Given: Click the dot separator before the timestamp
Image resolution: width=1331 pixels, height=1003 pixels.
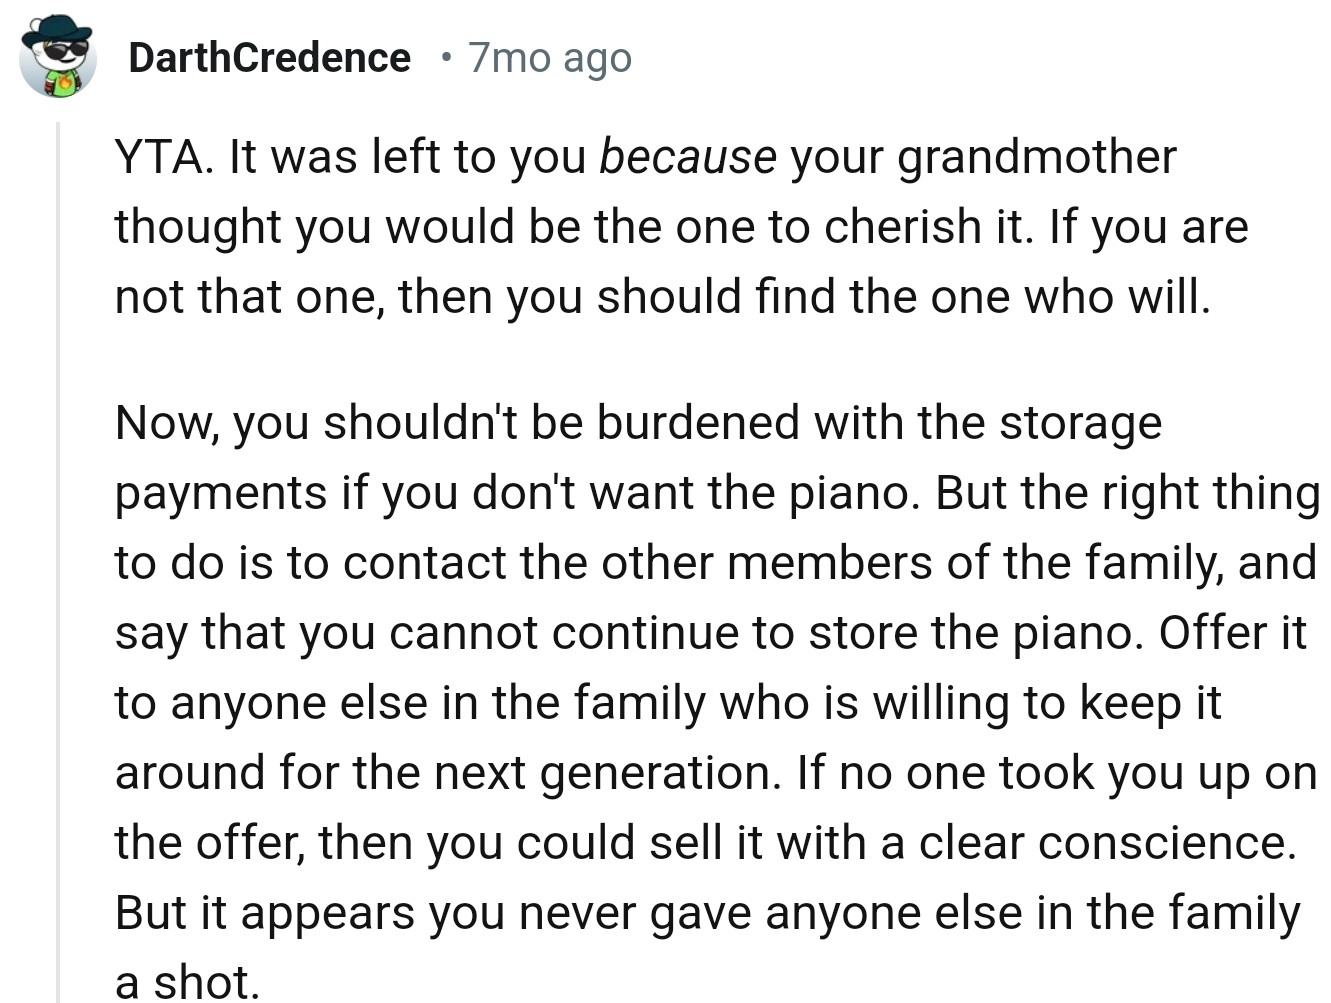Looking at the screenshot, I should [445, 58].
